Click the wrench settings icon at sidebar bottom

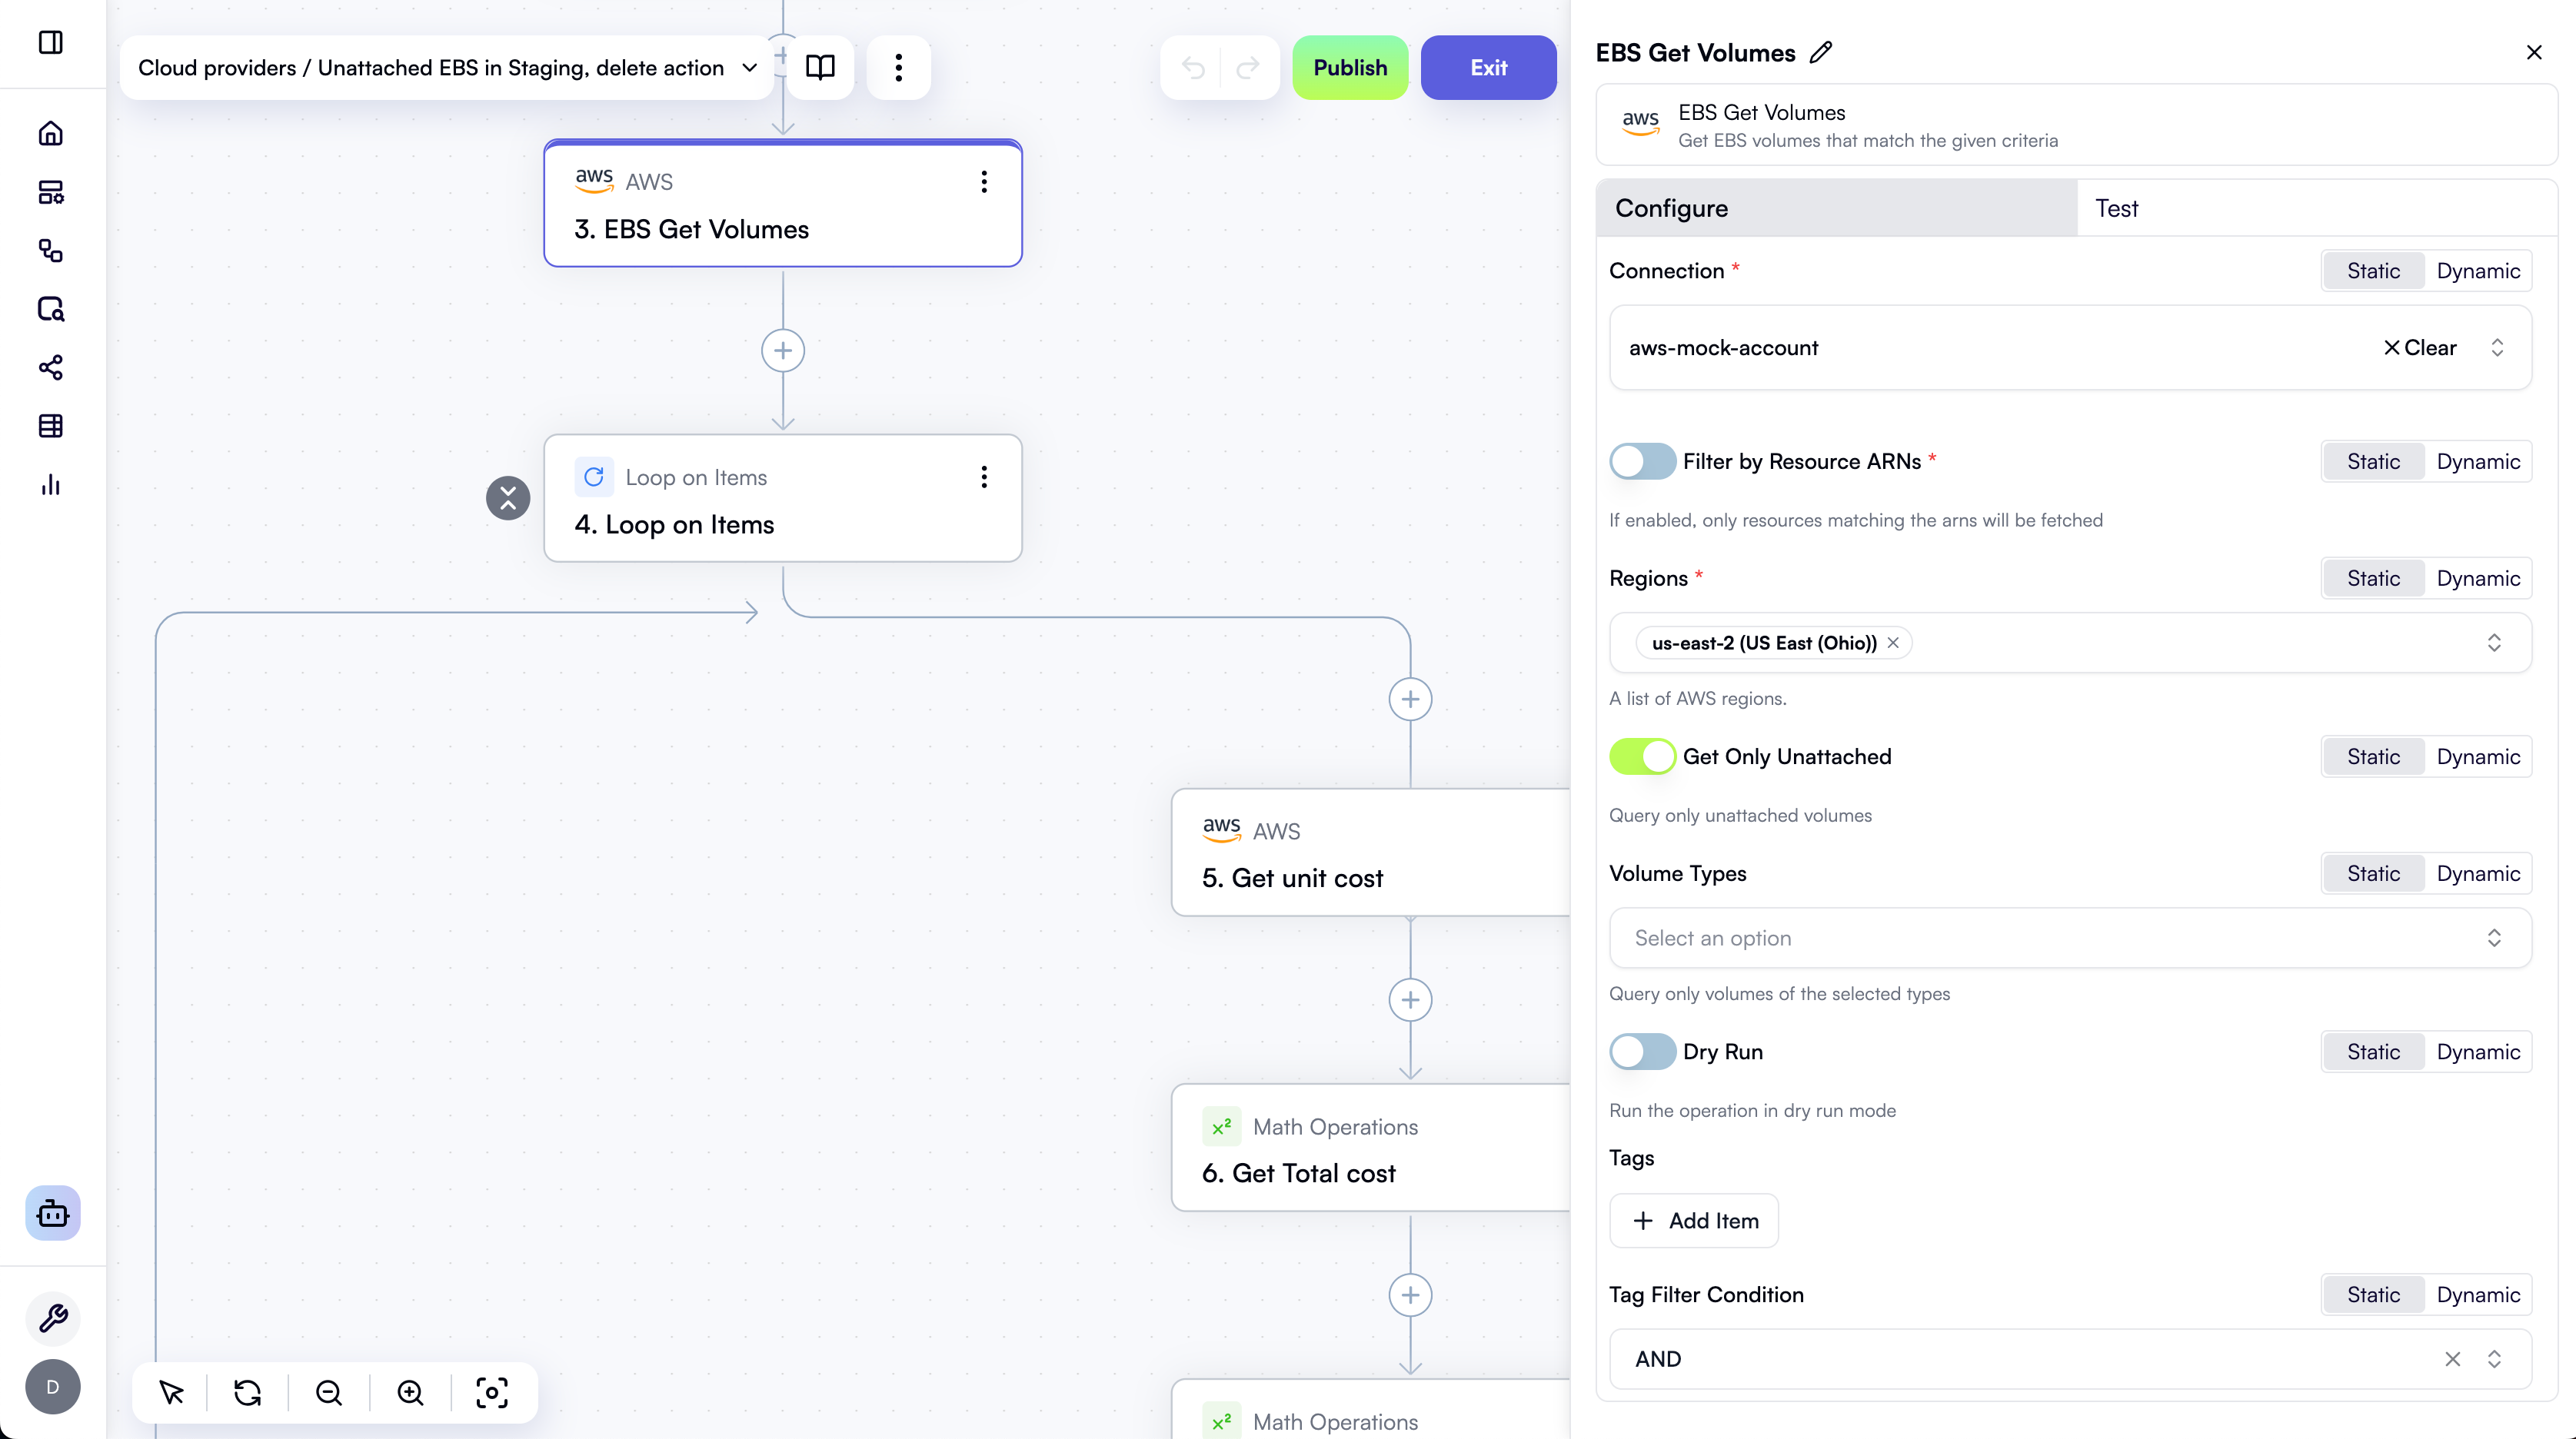(x=52, y=1318)
